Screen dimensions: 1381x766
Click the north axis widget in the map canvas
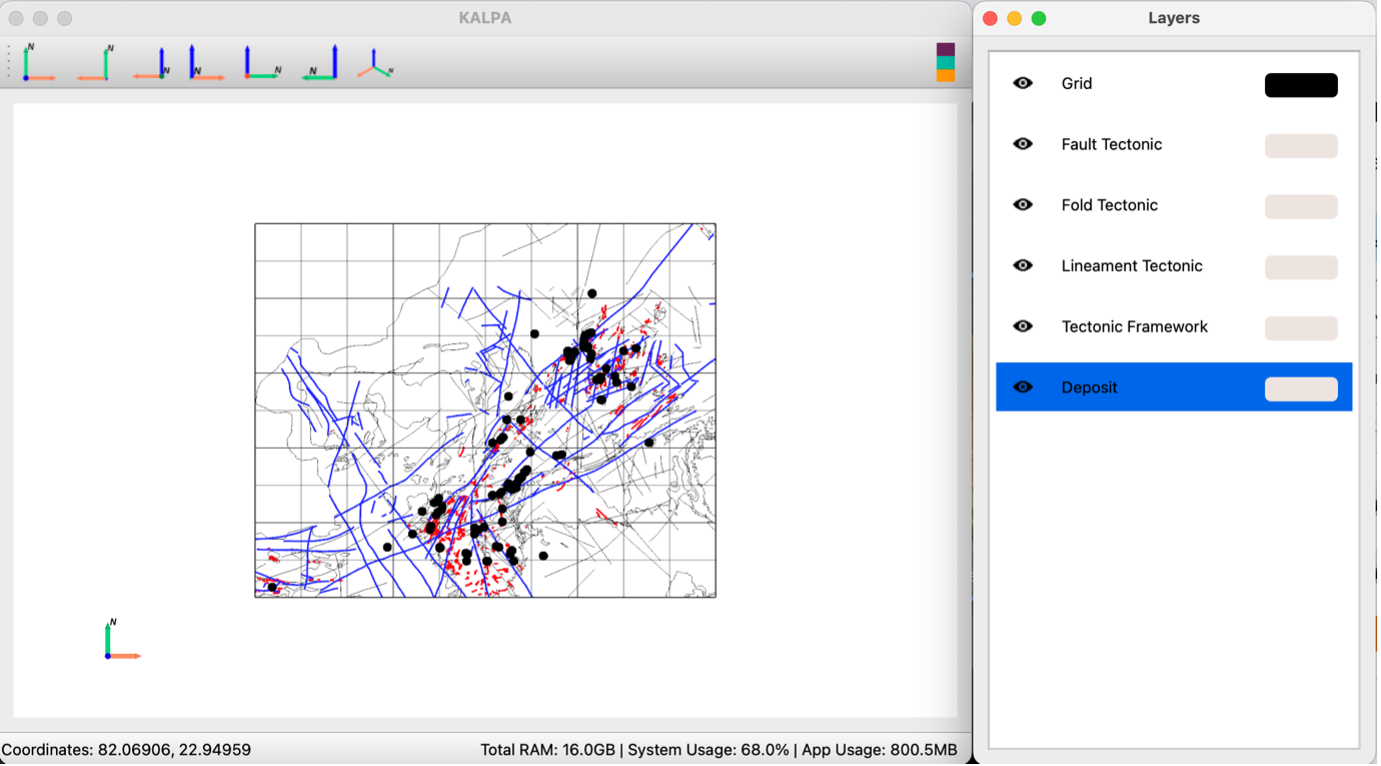120,640
